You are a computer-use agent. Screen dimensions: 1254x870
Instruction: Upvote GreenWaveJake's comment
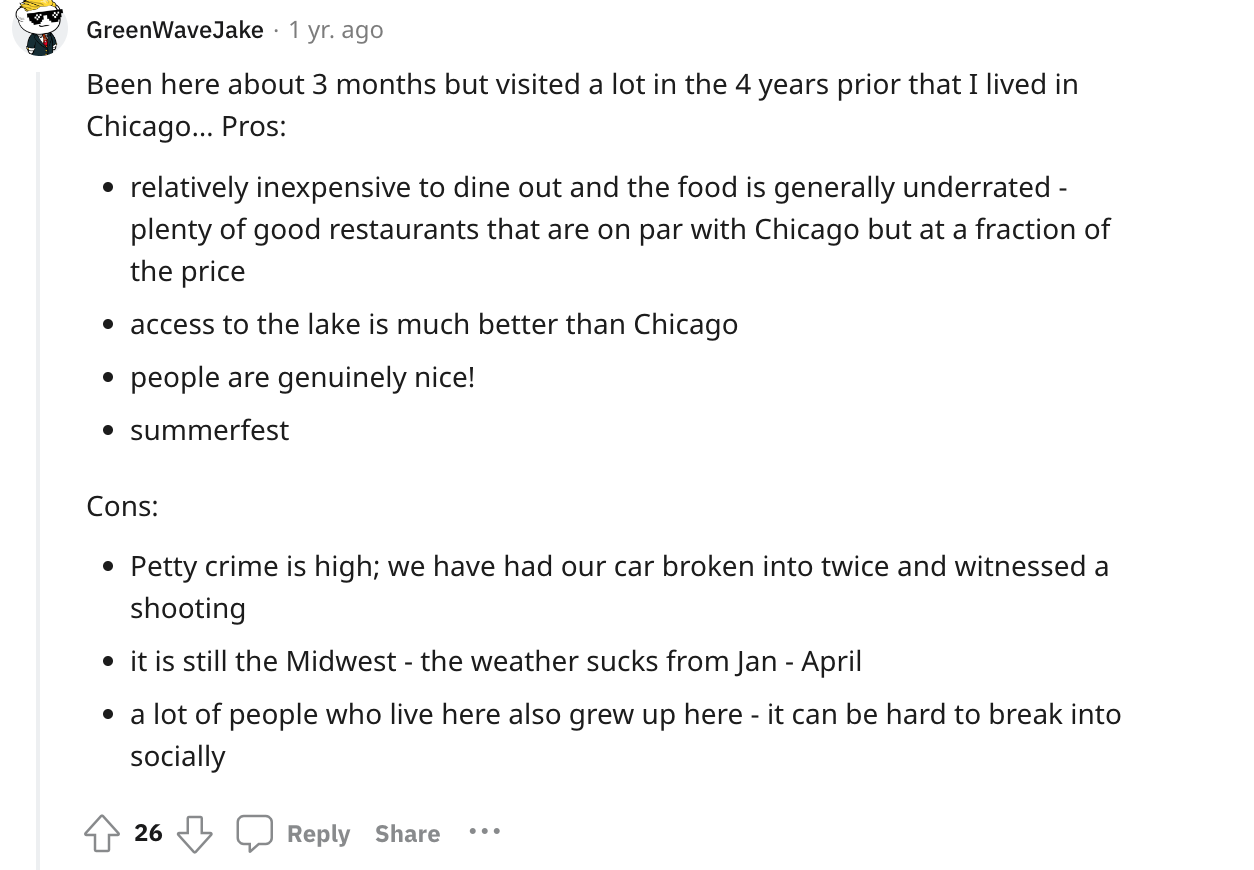tap(102, 833)
